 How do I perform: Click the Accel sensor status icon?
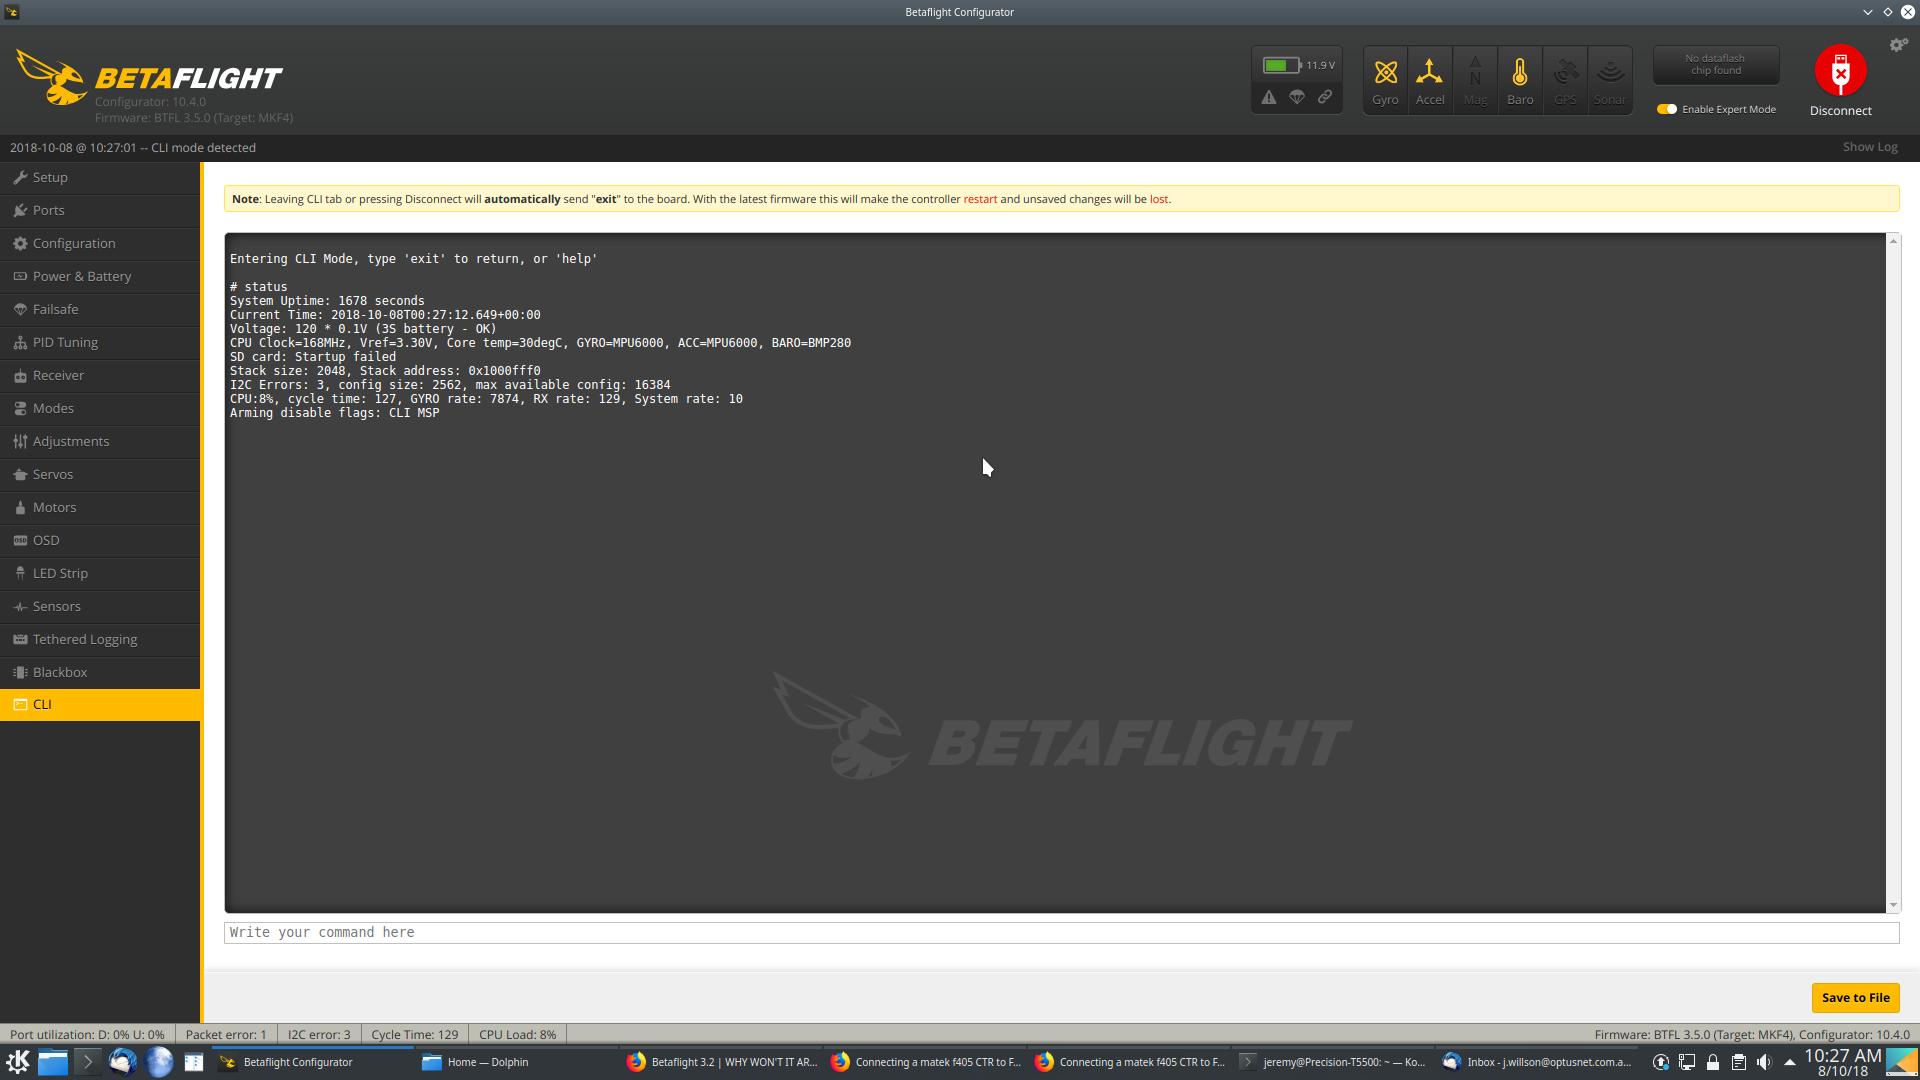[1430, 79]
